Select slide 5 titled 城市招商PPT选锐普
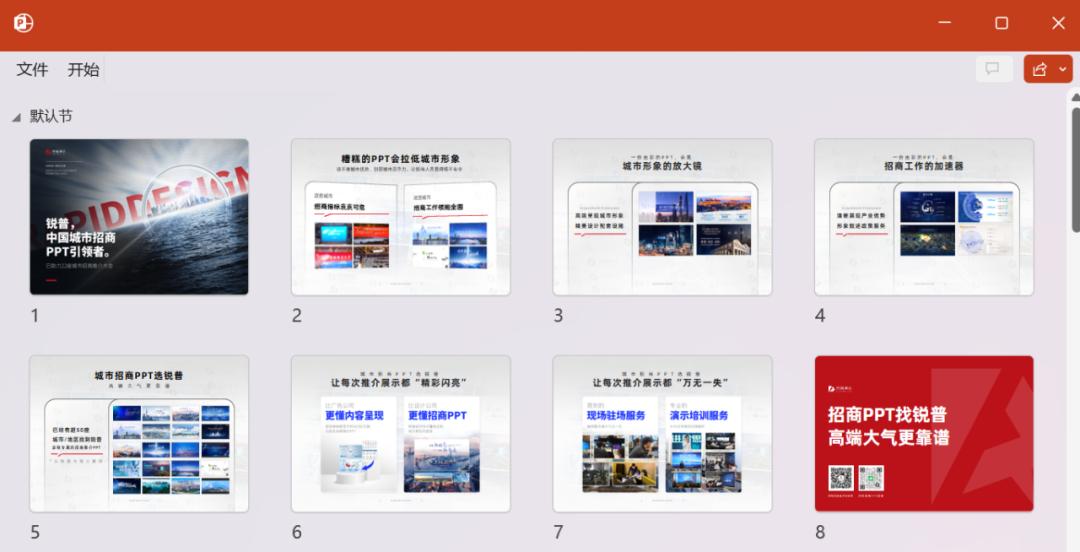Screen dimensions: 1080x552 139,433
